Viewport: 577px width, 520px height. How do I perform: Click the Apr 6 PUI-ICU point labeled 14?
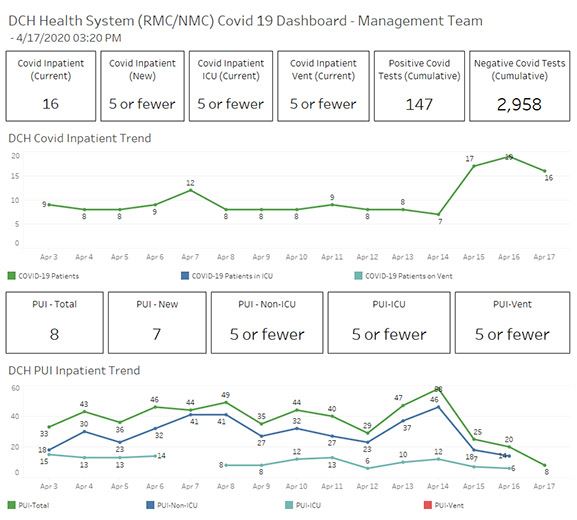[155, 456]
